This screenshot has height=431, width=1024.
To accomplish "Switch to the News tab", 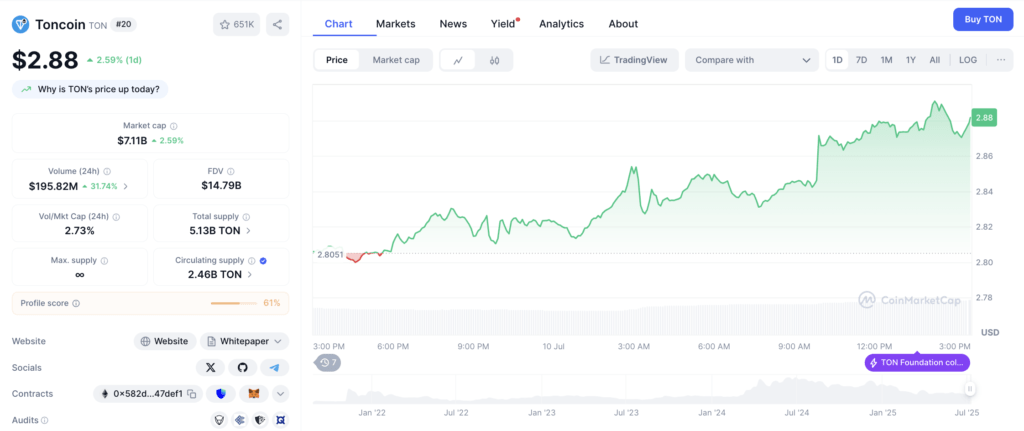I will coord(453,24).
